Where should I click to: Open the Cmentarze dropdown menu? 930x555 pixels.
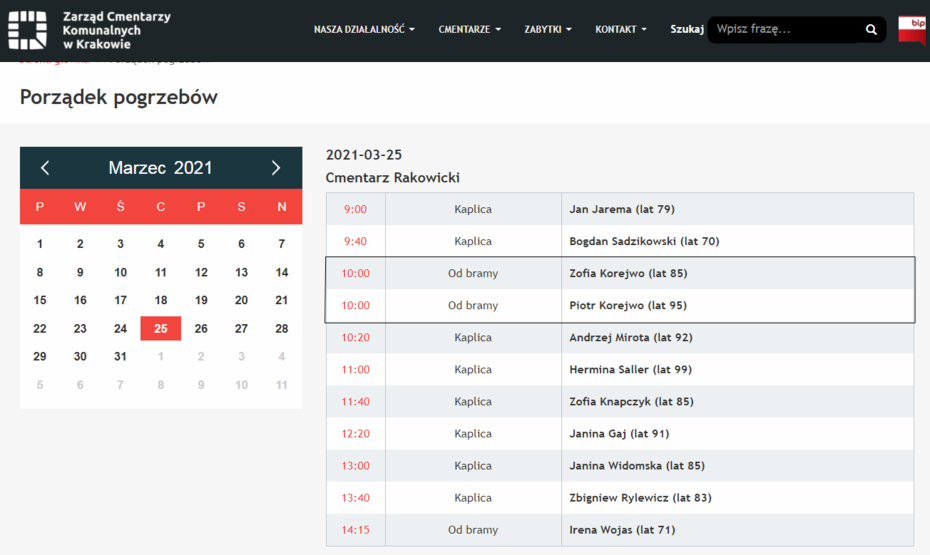click(x=469, y=30)
